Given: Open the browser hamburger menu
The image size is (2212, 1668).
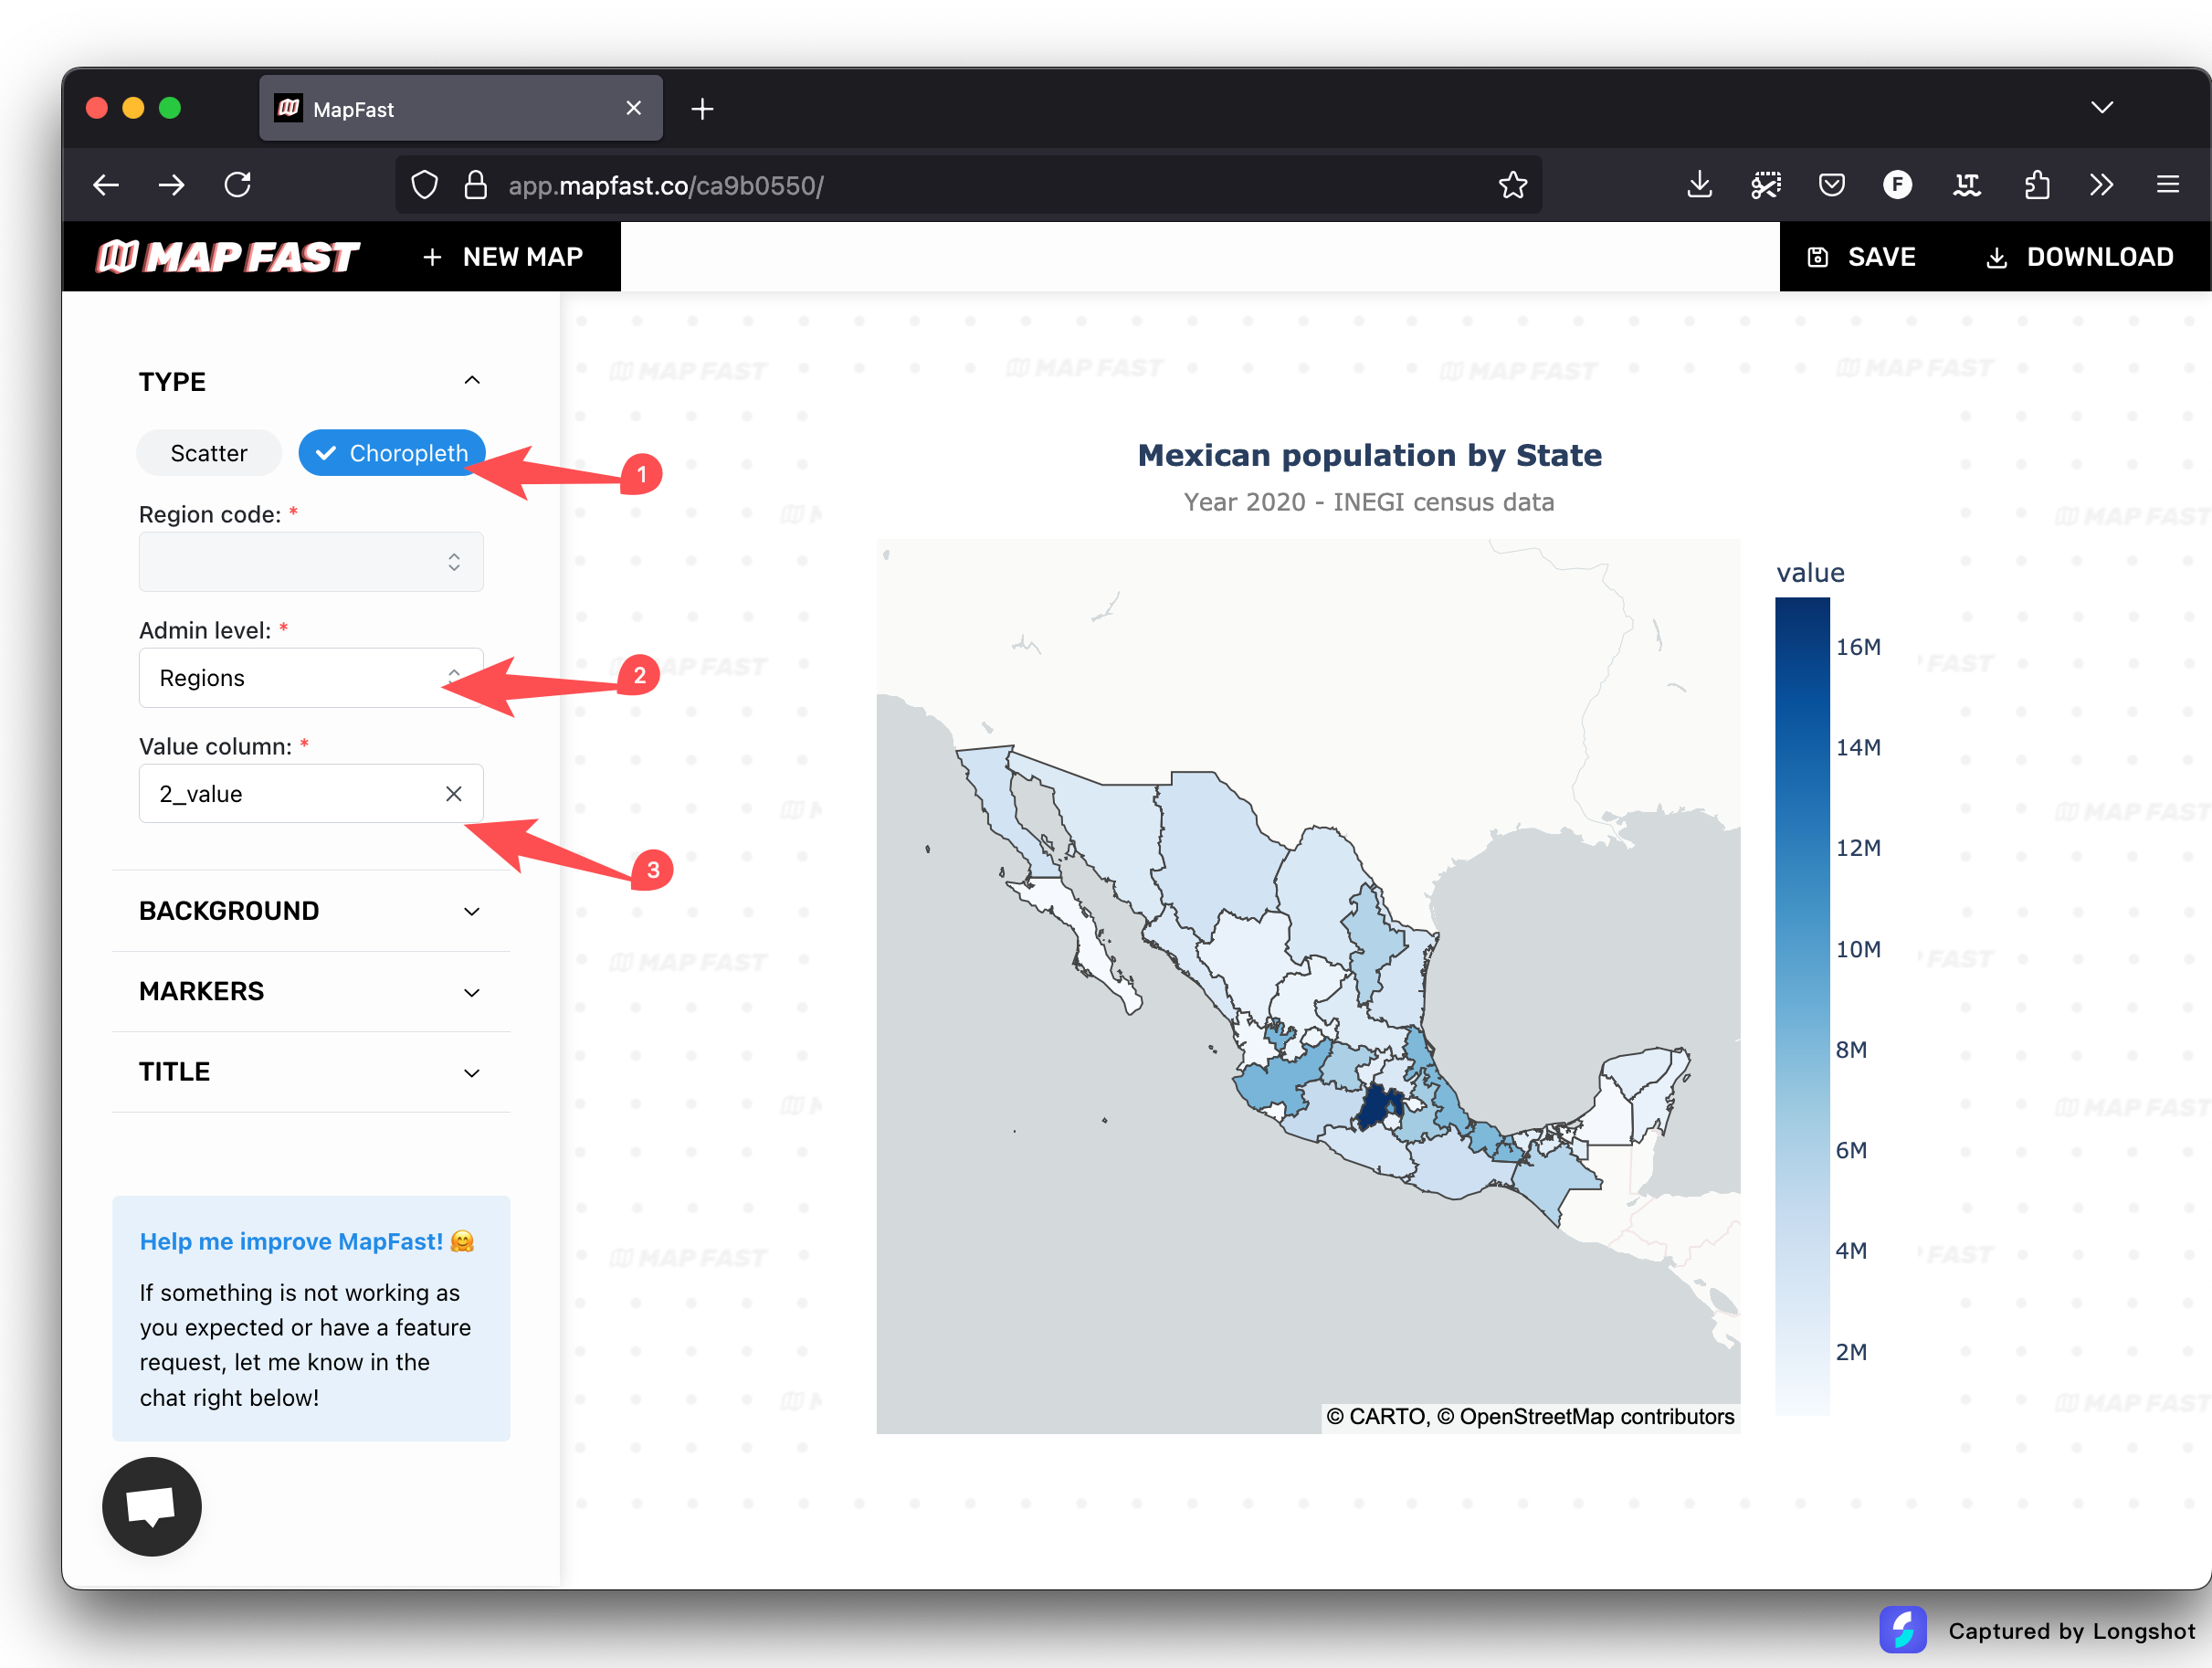Looking at the screenshot, I should point(2168,185).
